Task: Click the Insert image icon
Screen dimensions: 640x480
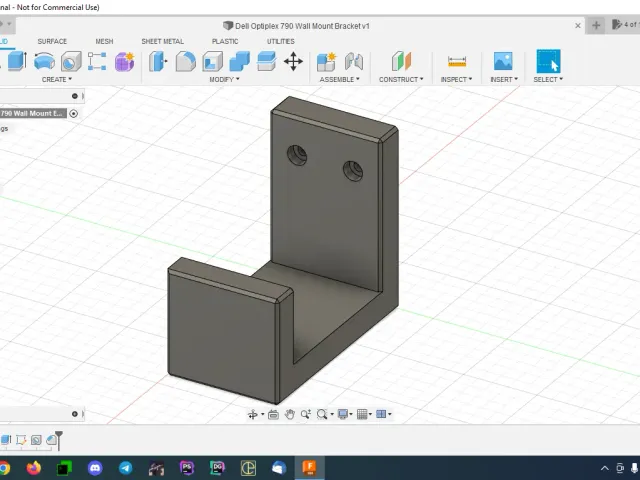Action: click(503, 61)
